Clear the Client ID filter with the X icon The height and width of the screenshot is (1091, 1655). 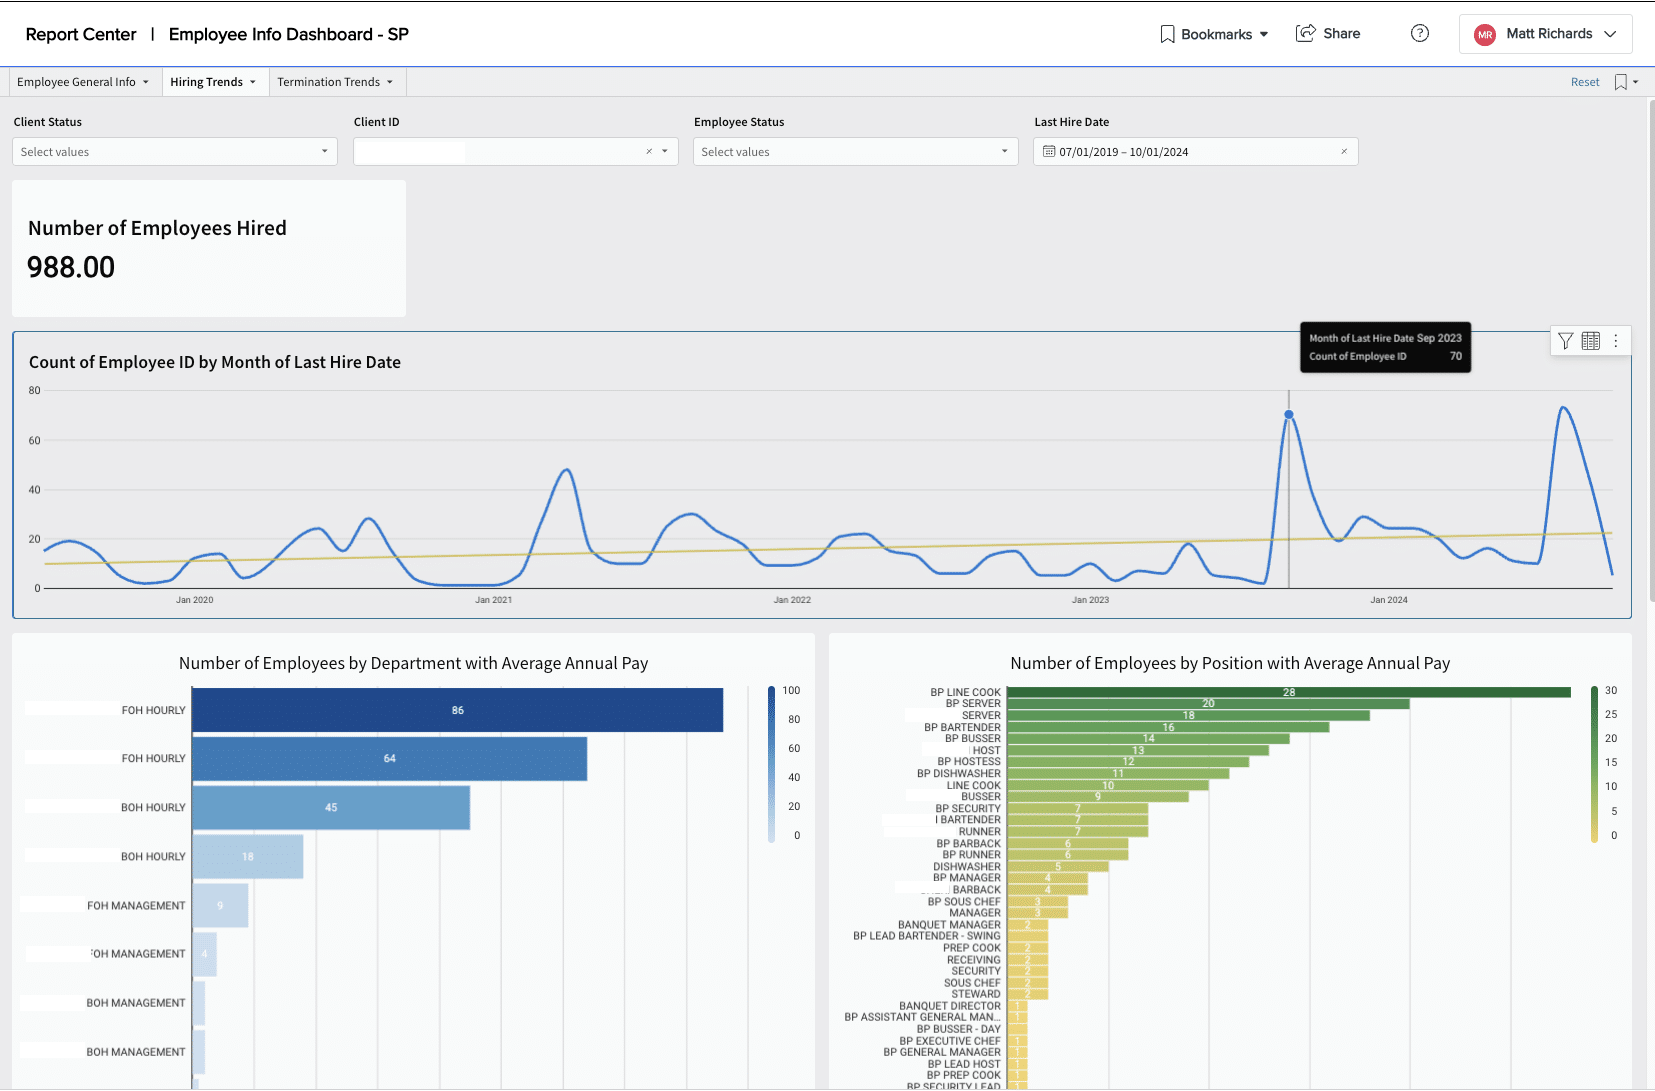[648, 151]
